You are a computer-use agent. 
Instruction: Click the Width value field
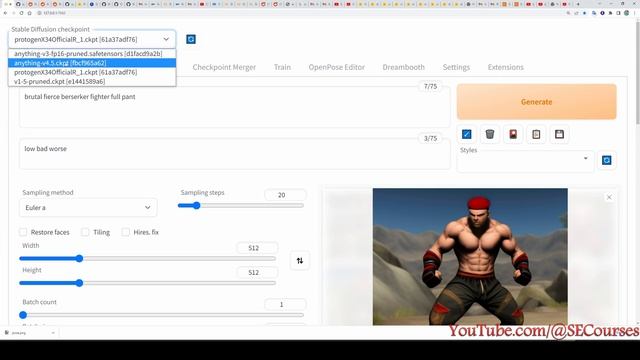click(257, 248)
